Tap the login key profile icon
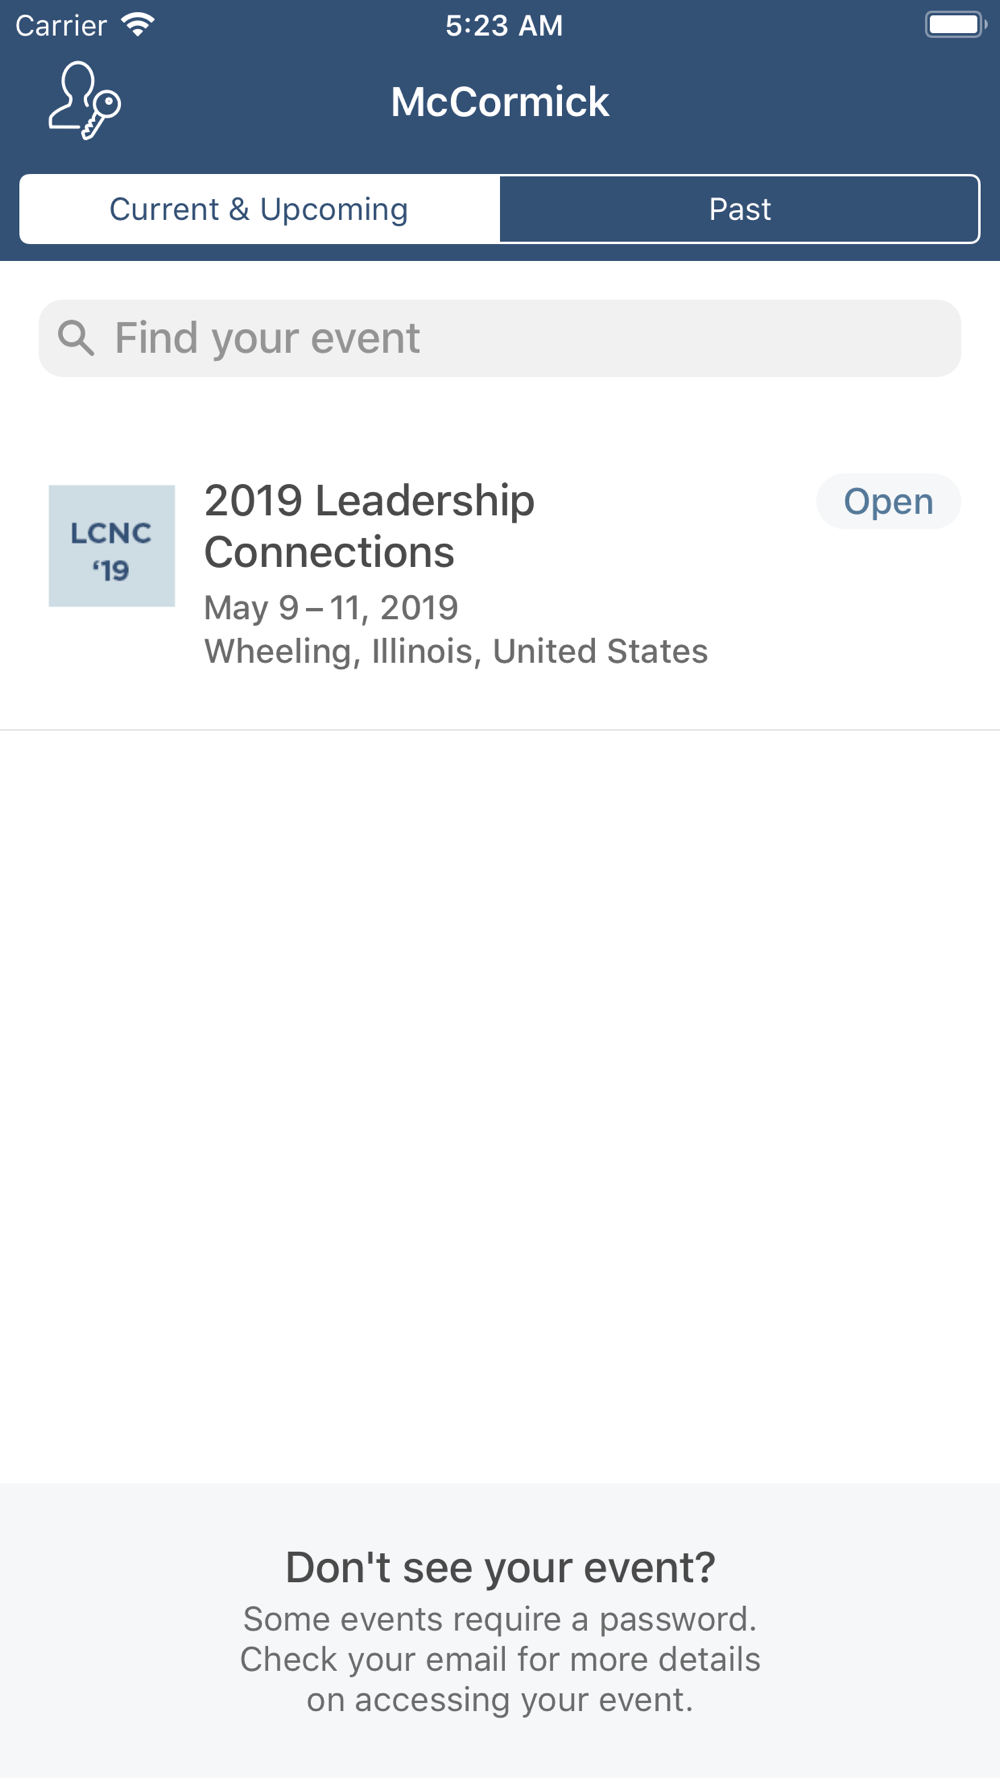1000x1778 pixels. click(x=85, y=101)
